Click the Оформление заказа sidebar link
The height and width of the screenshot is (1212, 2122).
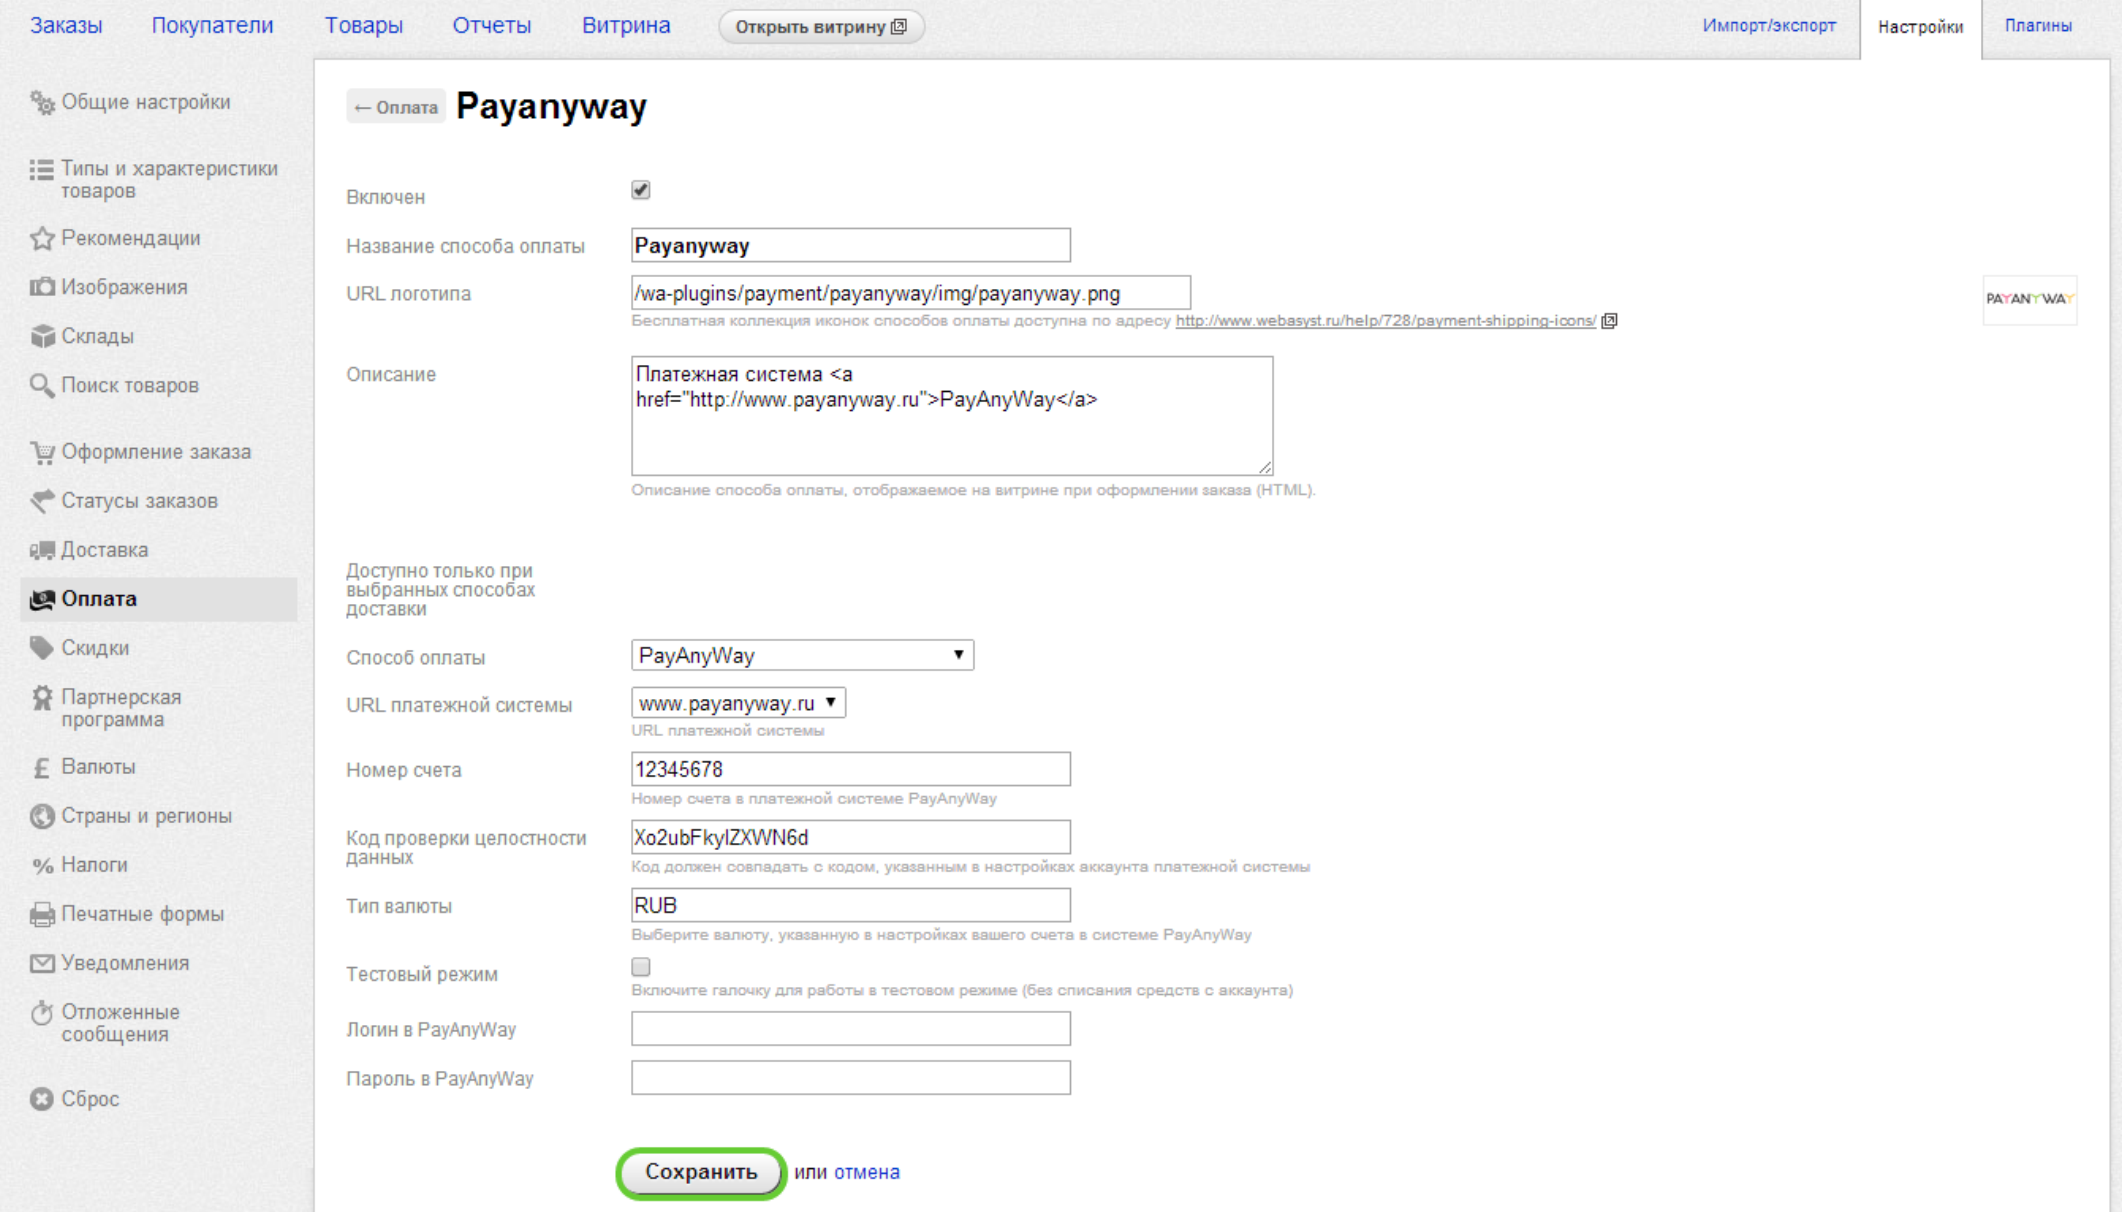click(x=156, y=452)
